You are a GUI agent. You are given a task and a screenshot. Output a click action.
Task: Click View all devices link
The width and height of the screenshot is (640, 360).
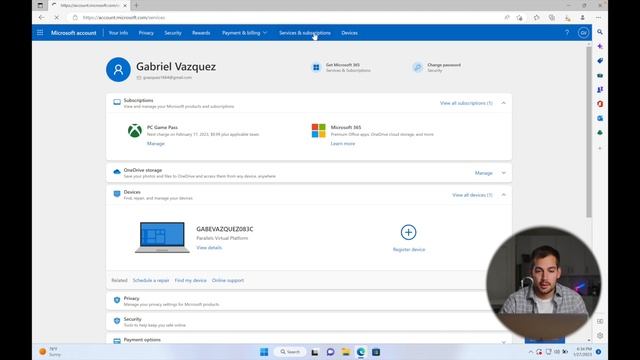(x=472, y=195)
